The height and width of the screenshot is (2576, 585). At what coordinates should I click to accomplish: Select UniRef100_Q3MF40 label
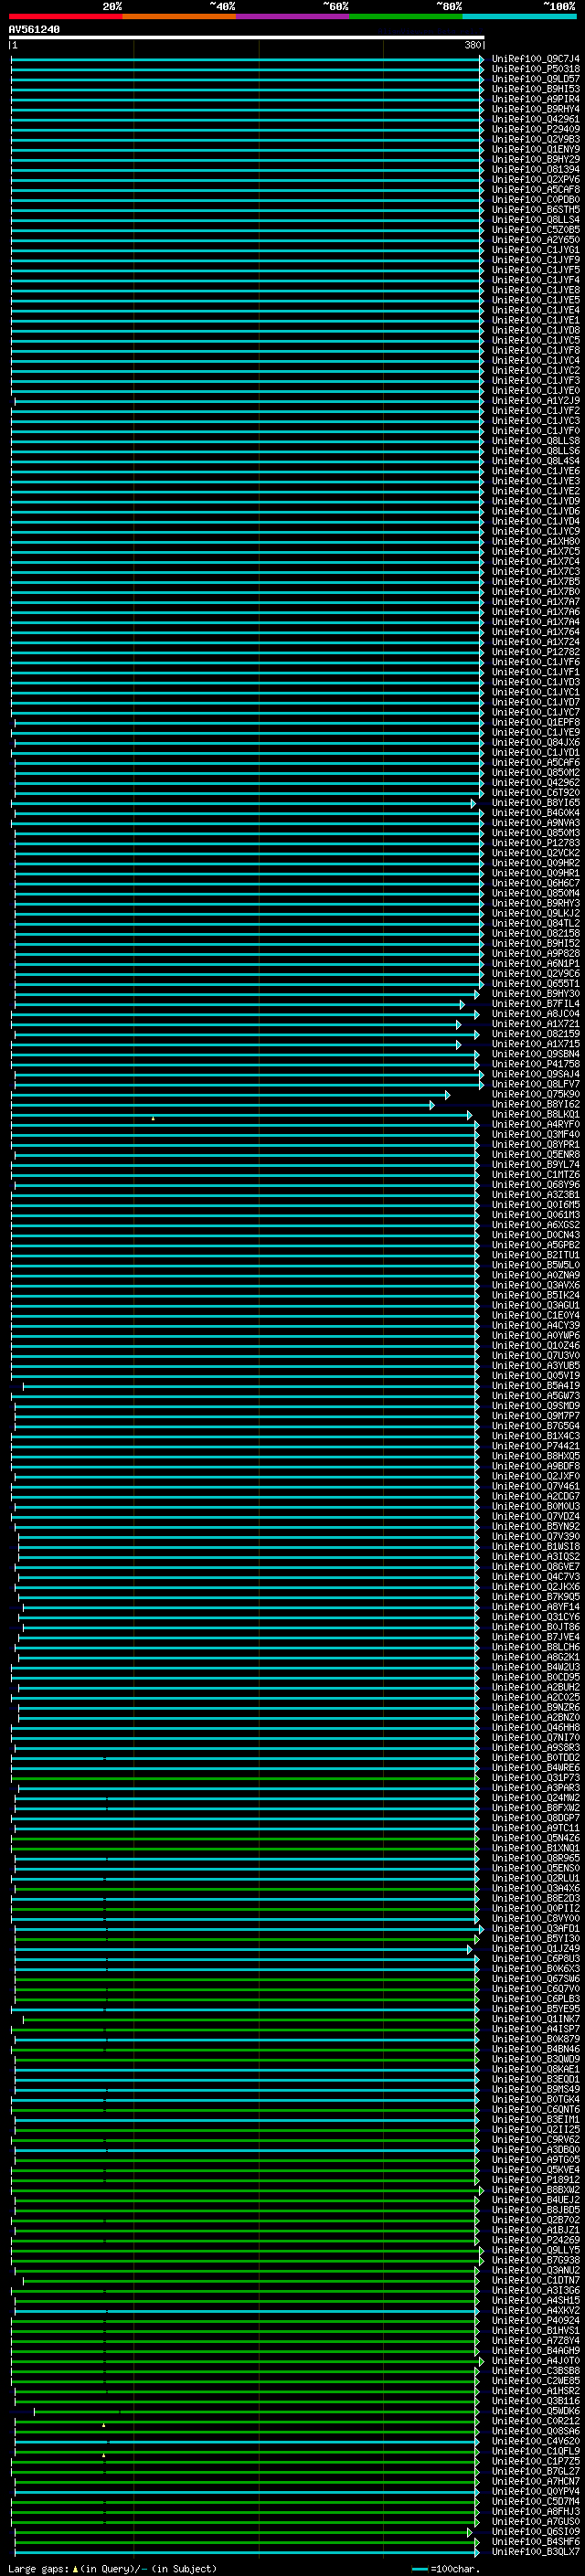[x=535, y=1134]
